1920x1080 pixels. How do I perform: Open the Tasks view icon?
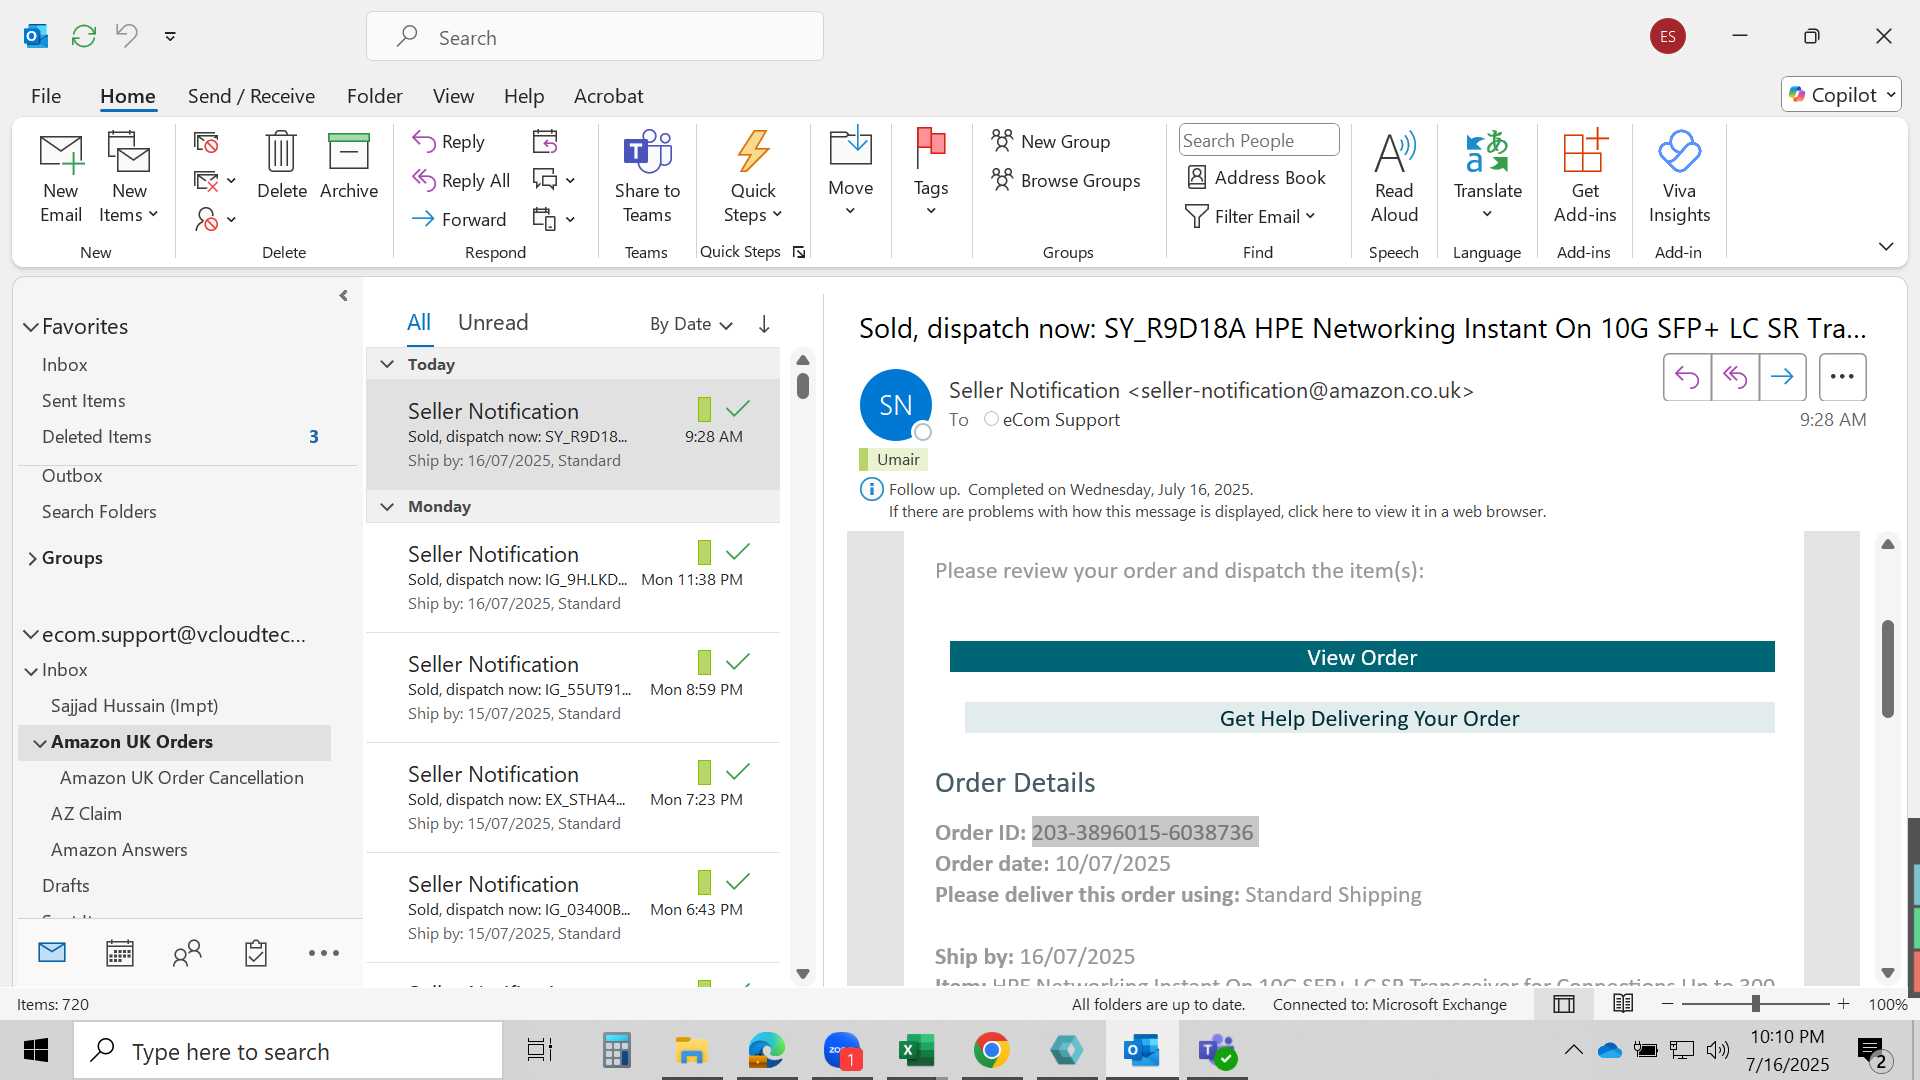256,953
